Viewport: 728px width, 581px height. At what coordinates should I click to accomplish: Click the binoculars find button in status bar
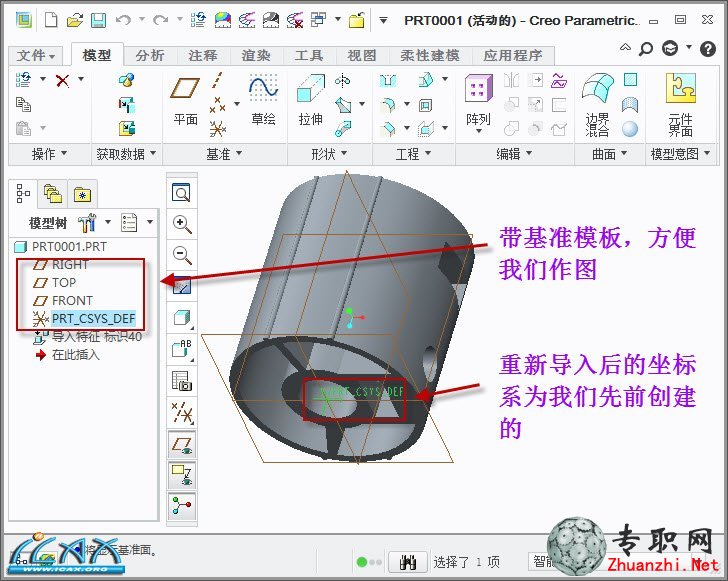[408, 562]
